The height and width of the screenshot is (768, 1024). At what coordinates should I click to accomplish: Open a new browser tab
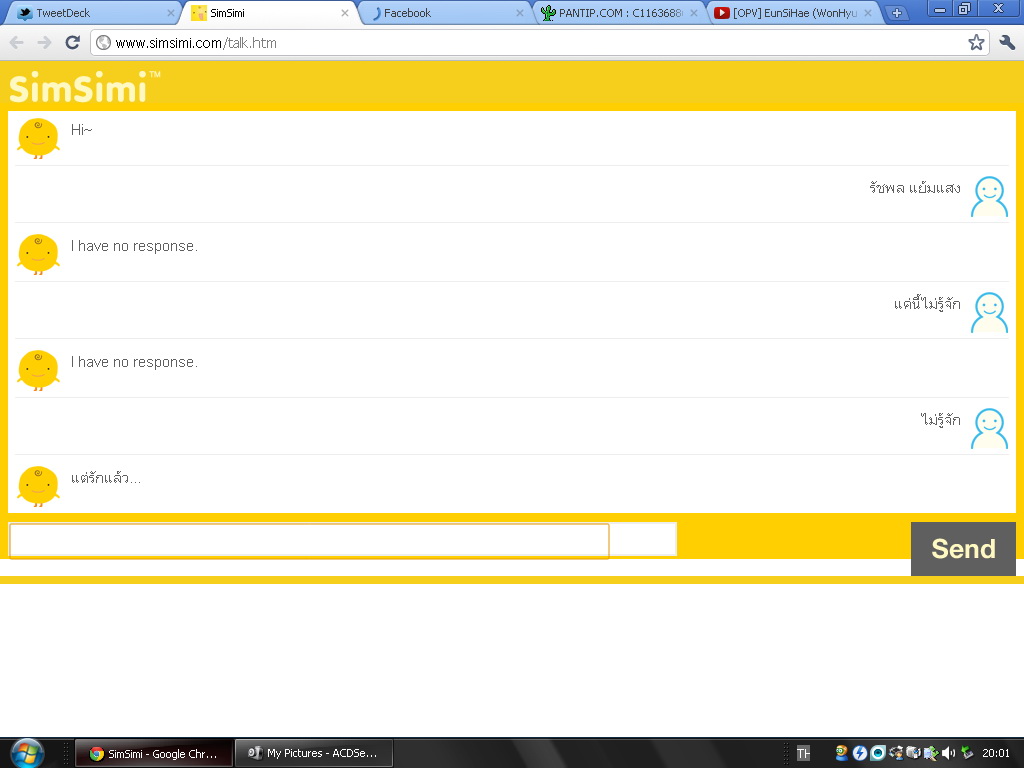897,13
